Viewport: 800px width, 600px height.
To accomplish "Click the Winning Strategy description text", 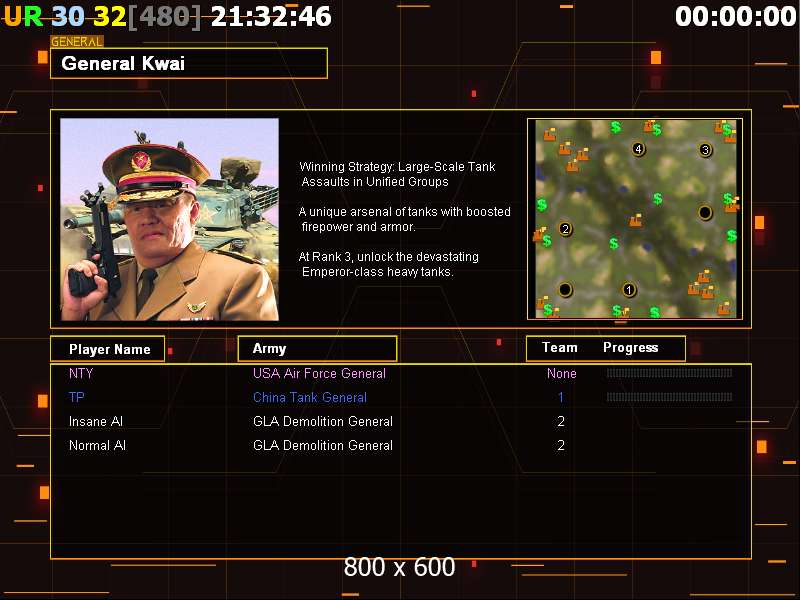I will coord(397,174).
